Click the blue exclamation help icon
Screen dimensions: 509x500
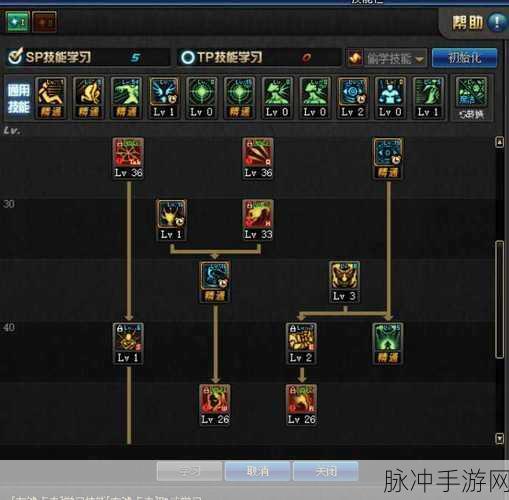pos(497,23)
